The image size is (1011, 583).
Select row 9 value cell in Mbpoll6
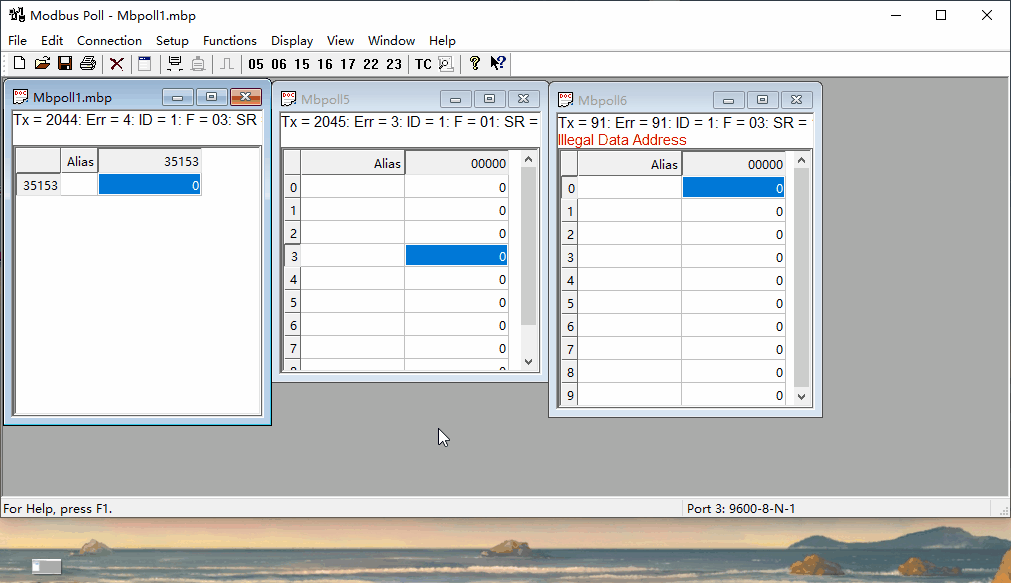734,395
